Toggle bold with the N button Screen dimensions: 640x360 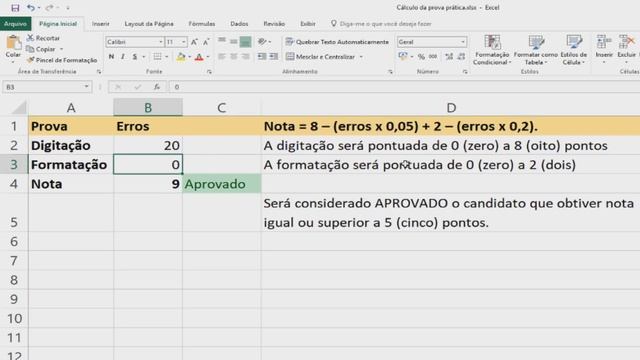click(x=111, y=57)
